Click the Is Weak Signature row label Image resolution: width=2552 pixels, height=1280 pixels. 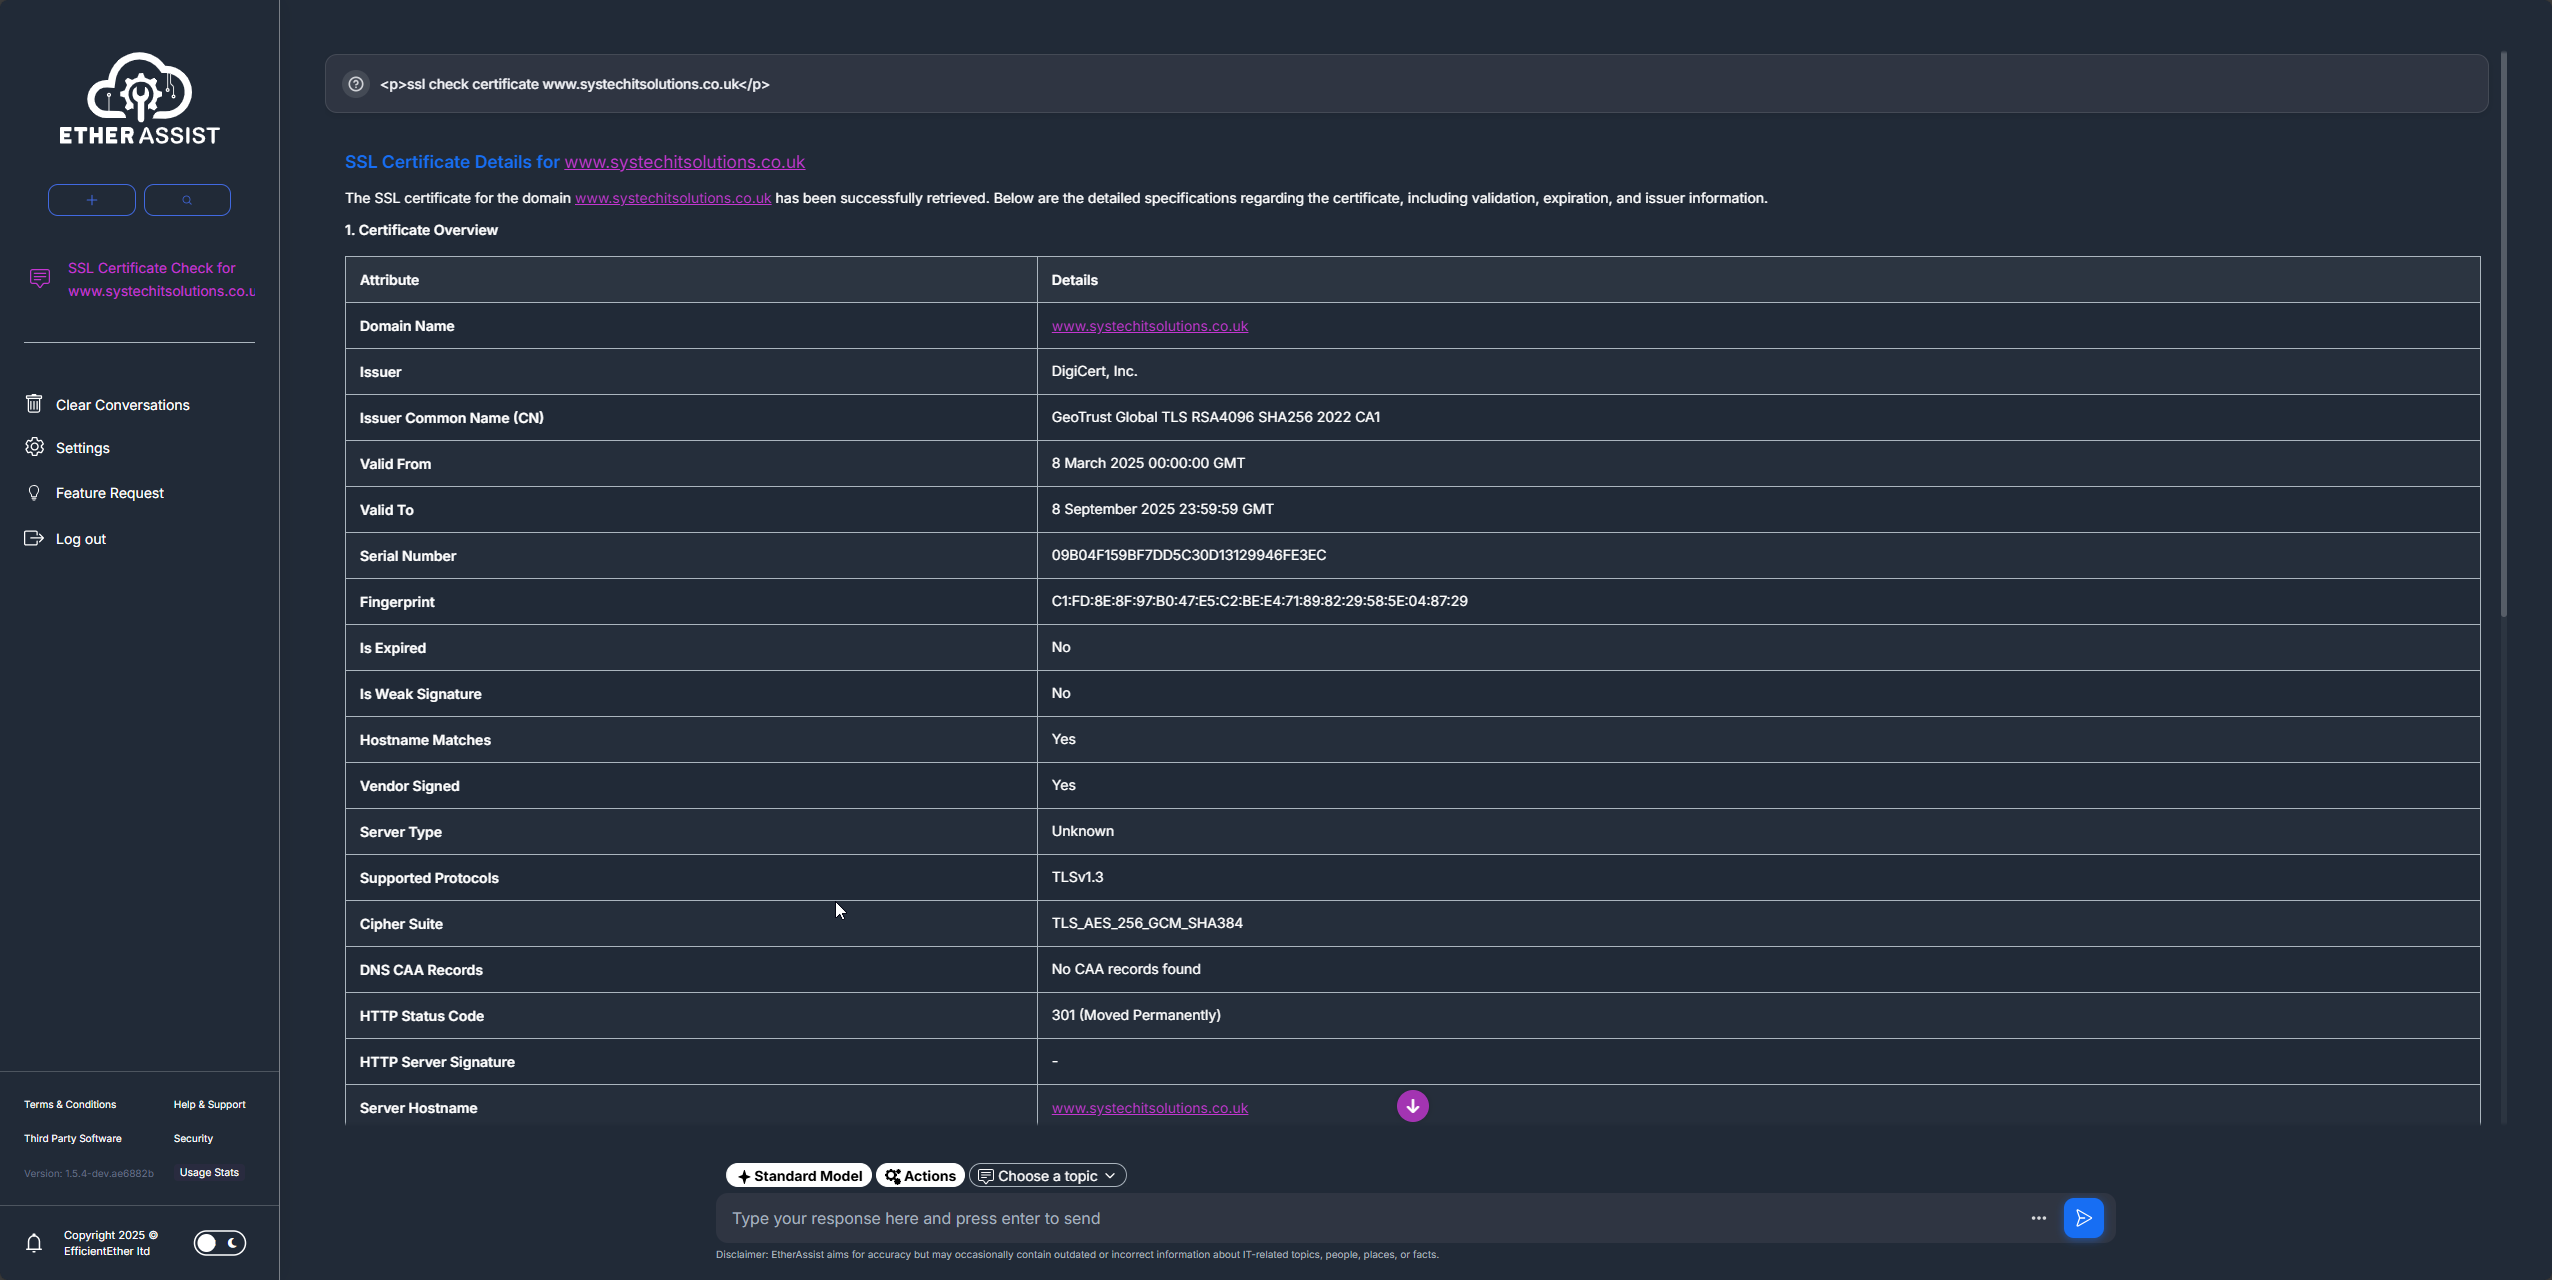point(421,694)
